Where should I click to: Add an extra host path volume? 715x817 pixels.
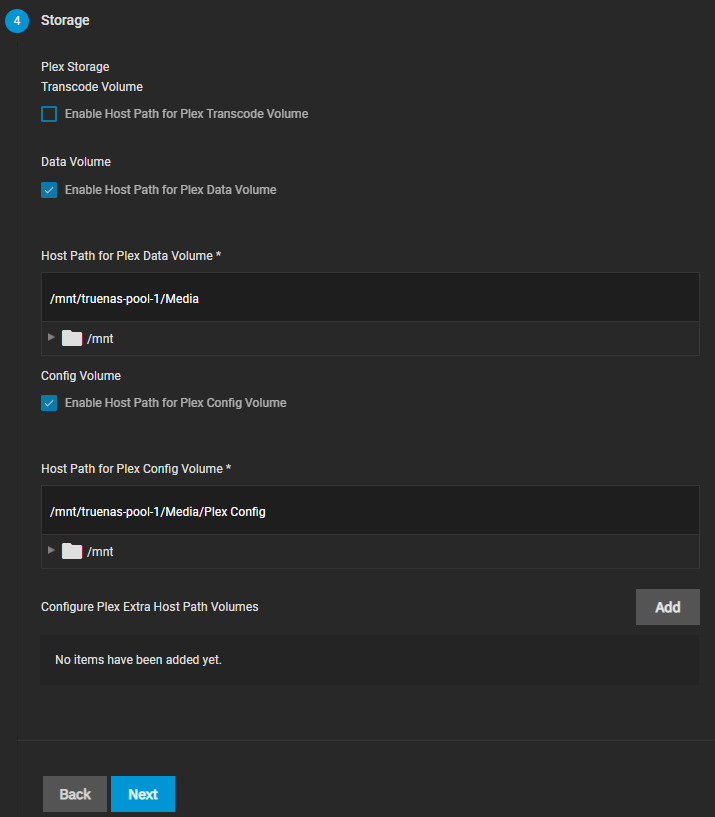(x=668, y=607)
